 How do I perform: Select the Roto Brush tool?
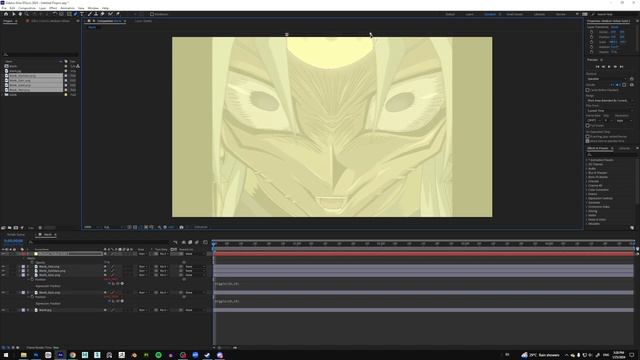pos(110,14)
